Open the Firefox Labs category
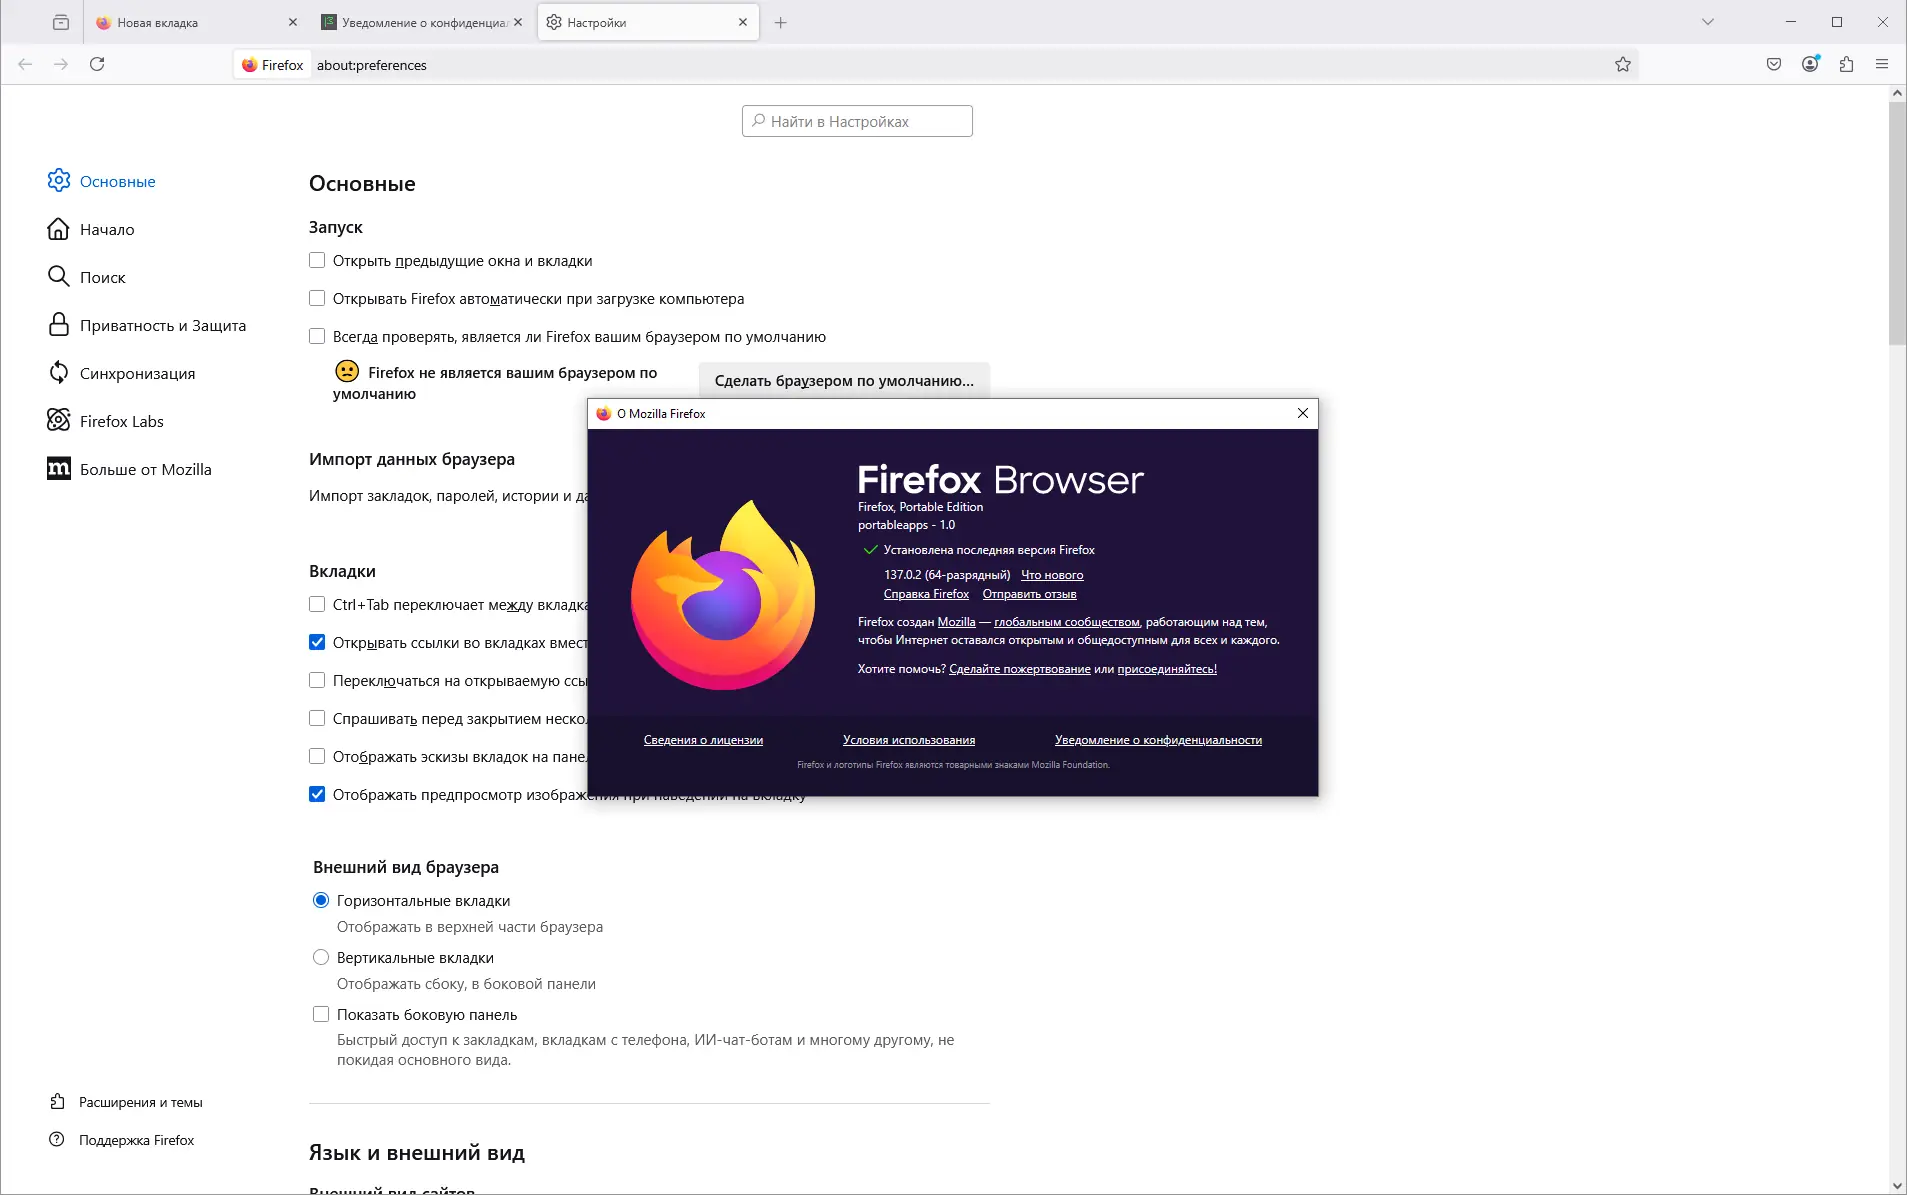The height and width of the screenshot is (1195, 1907). 106,421
